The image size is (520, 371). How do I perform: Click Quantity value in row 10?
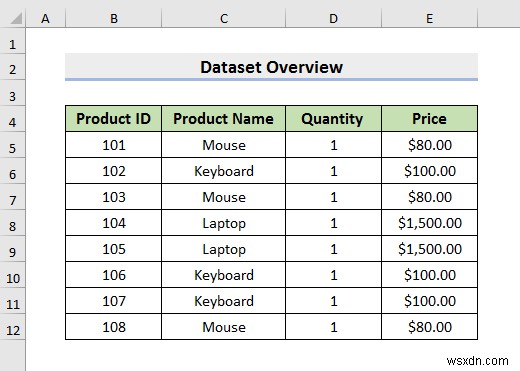(333, 275)
